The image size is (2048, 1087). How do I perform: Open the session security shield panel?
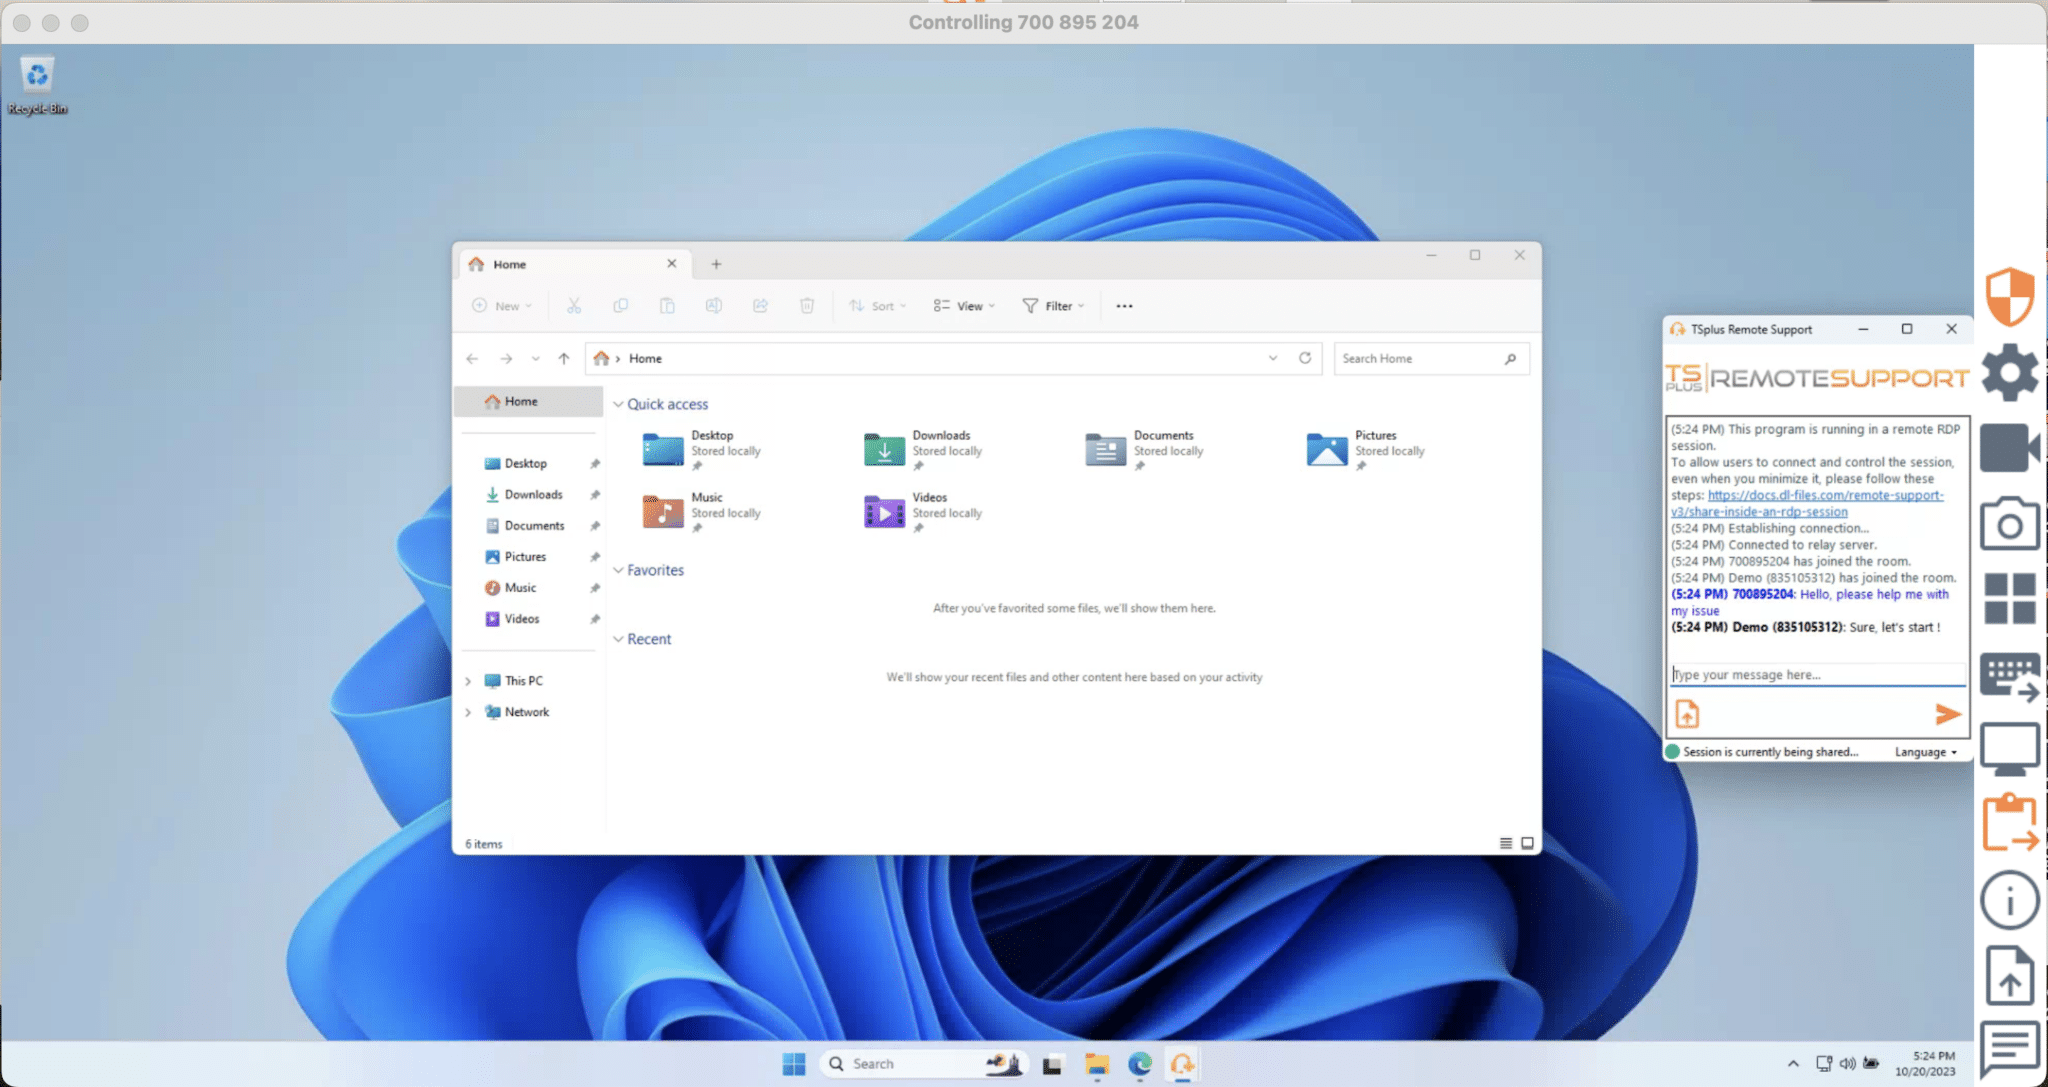pyautogui.click(x=2010, y=296)
